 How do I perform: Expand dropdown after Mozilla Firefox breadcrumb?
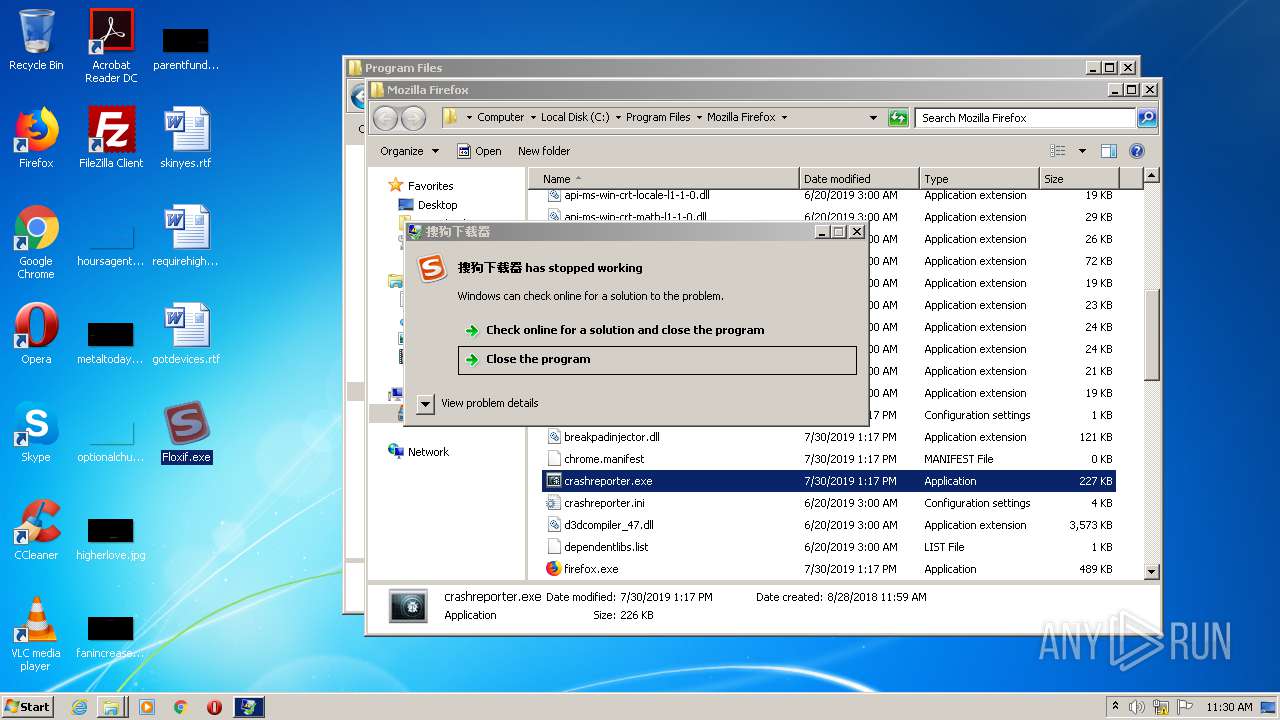pyautogui.click(x=784, y=117)
